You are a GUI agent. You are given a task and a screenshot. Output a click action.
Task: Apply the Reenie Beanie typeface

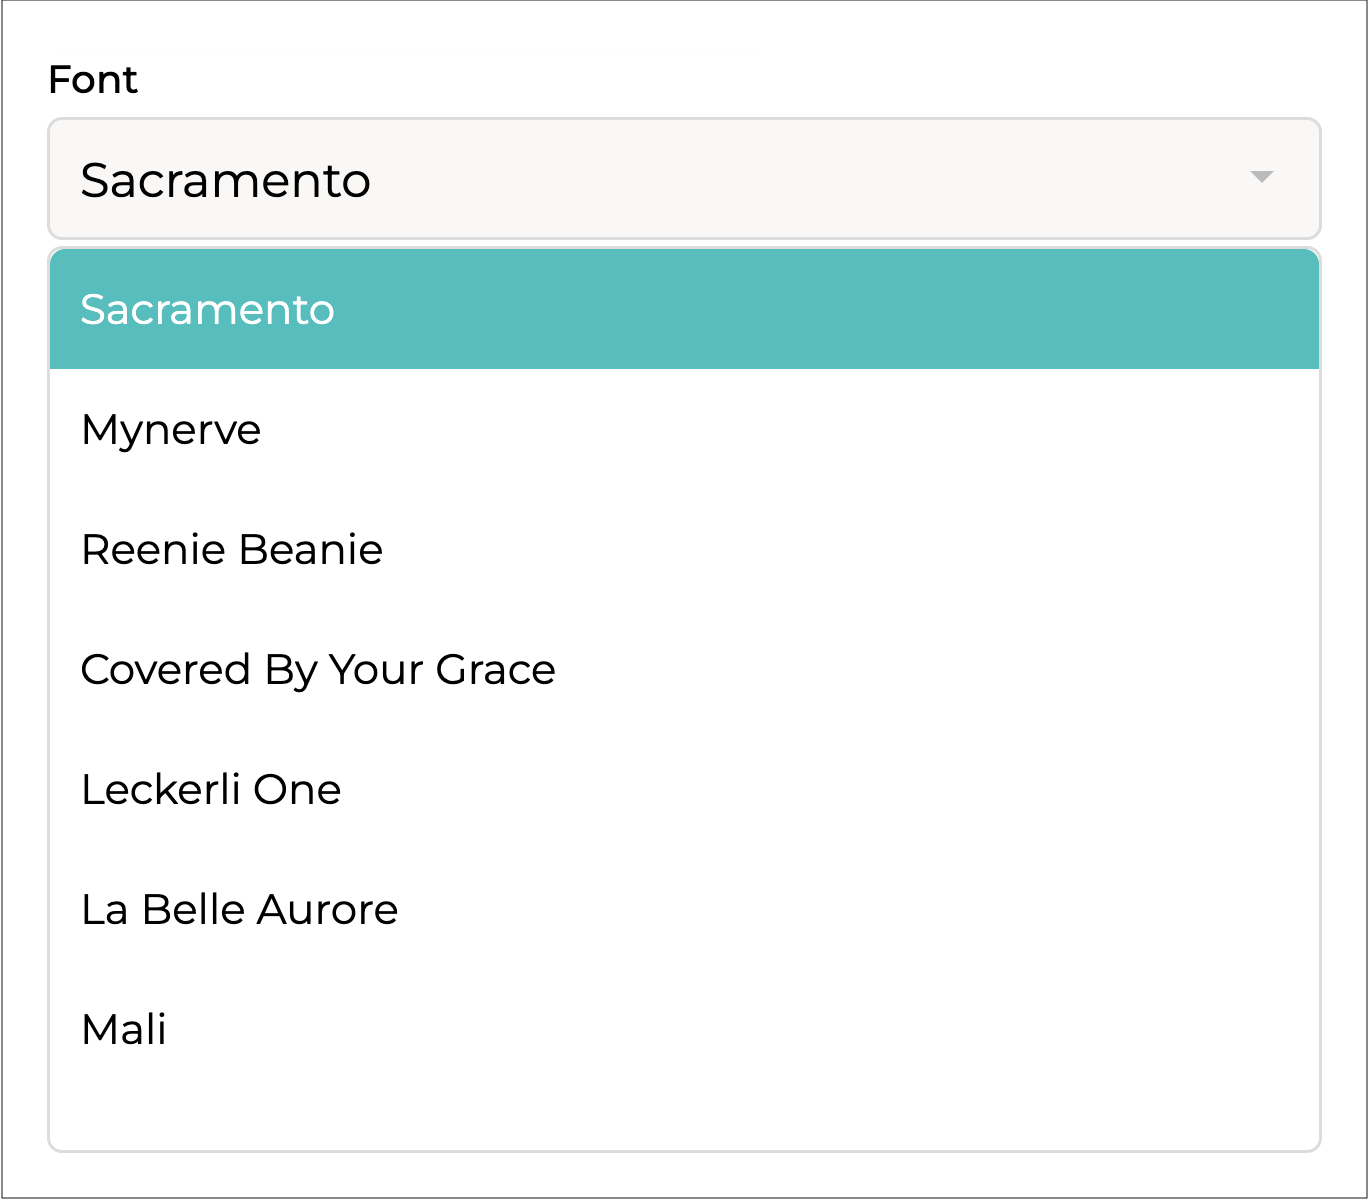tap(232, 550)
